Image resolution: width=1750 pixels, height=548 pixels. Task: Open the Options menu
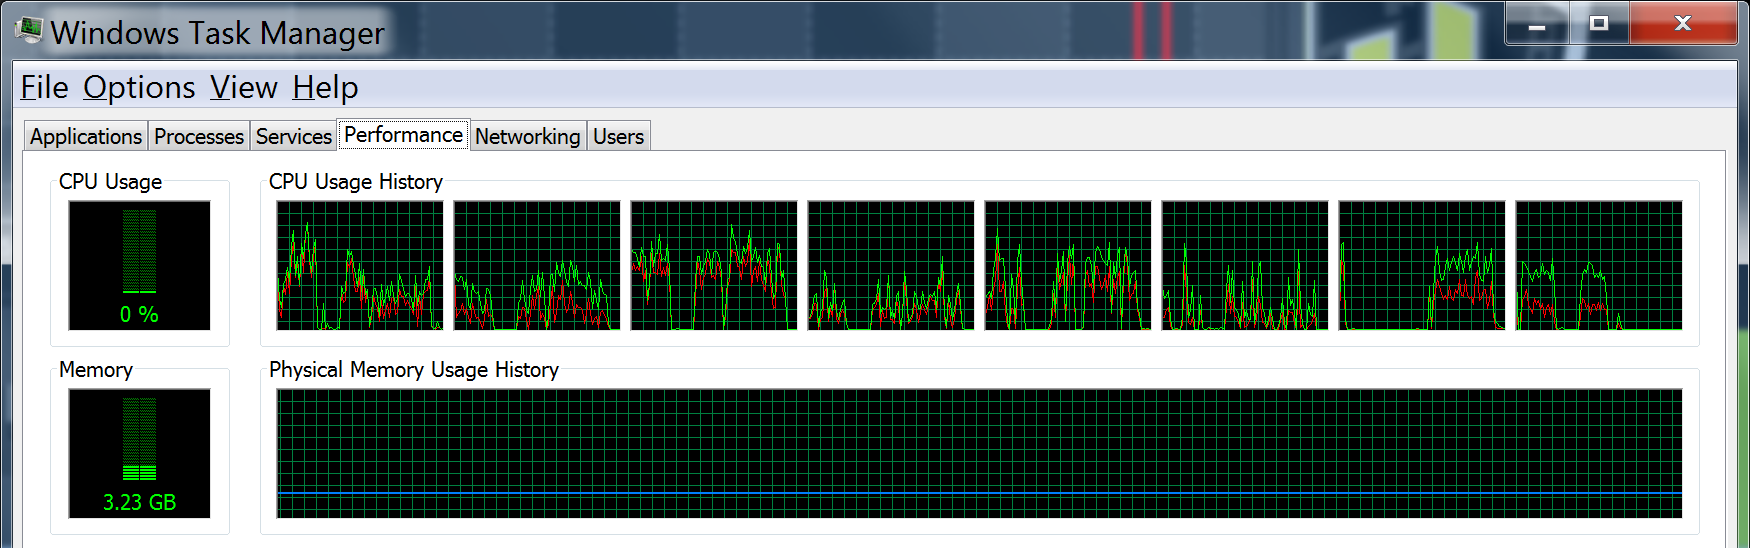click(x=139, y=88)
